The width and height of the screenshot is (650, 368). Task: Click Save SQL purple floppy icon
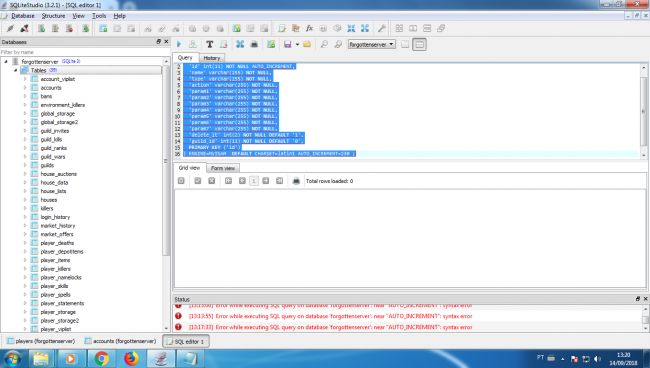pos(287,44)
